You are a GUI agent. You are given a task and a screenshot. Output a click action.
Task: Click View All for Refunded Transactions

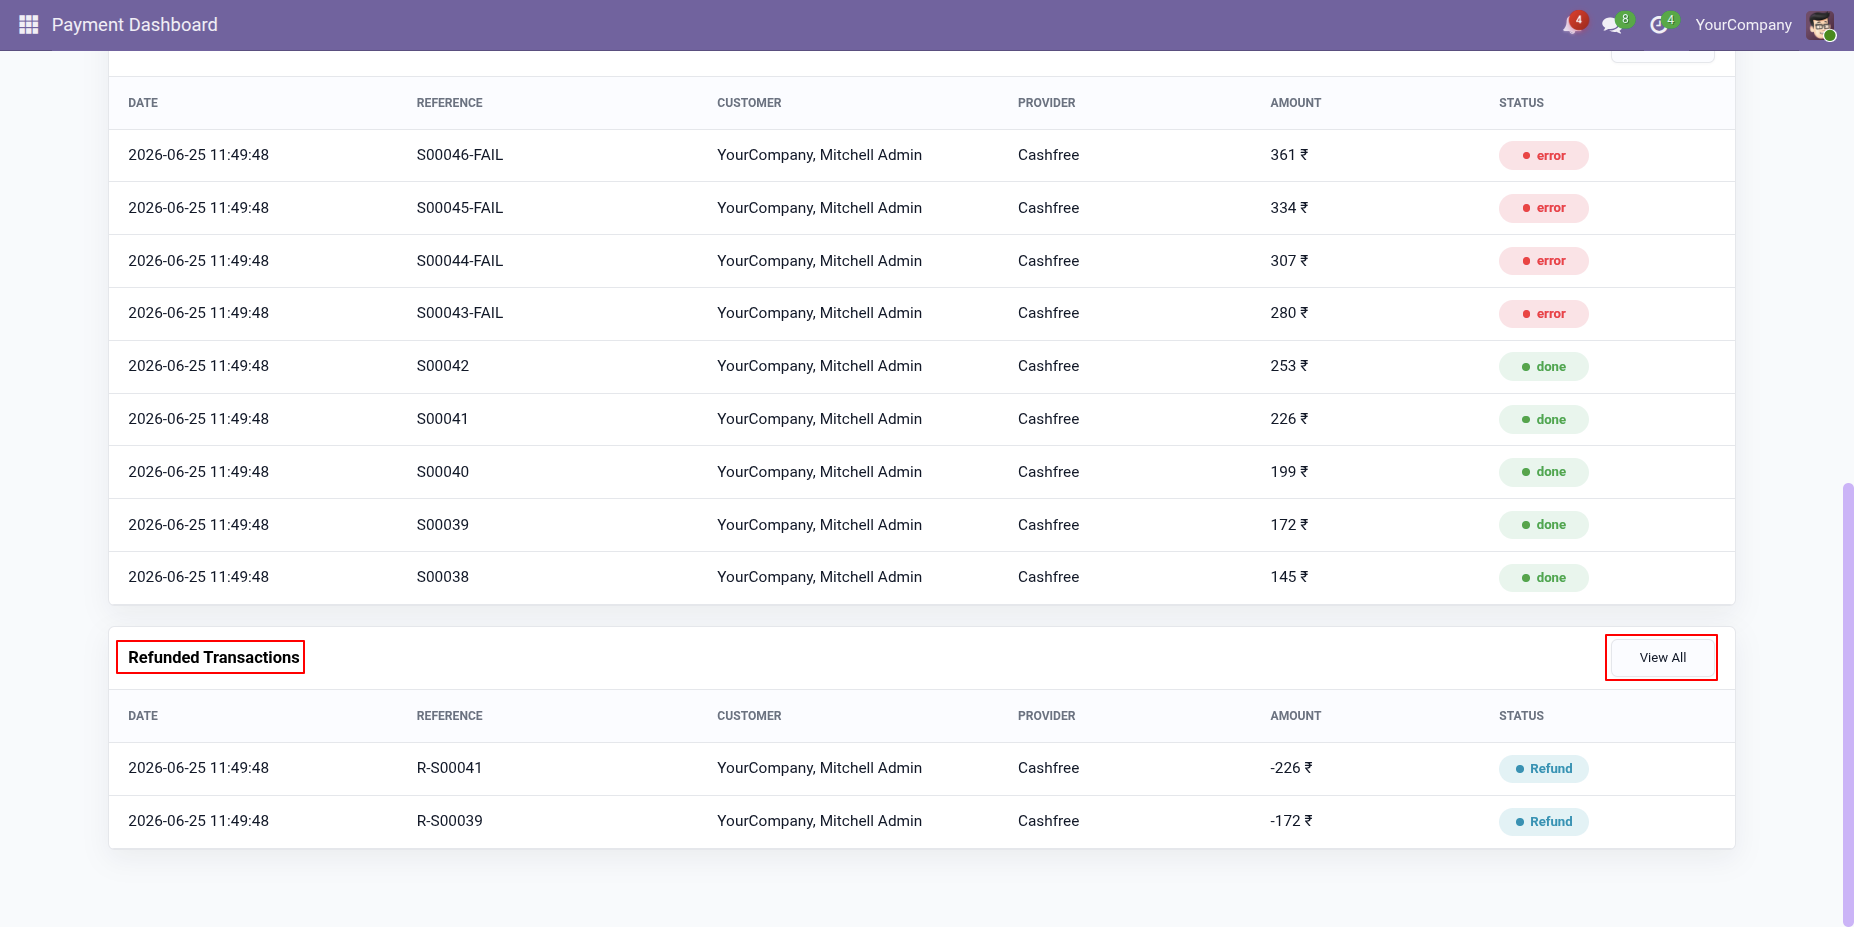[1662, 657]
